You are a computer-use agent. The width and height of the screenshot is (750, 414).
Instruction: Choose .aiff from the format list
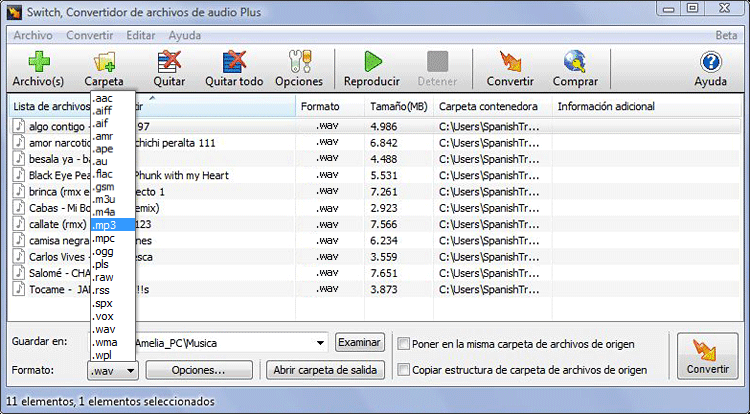click(x=113, y=111)
